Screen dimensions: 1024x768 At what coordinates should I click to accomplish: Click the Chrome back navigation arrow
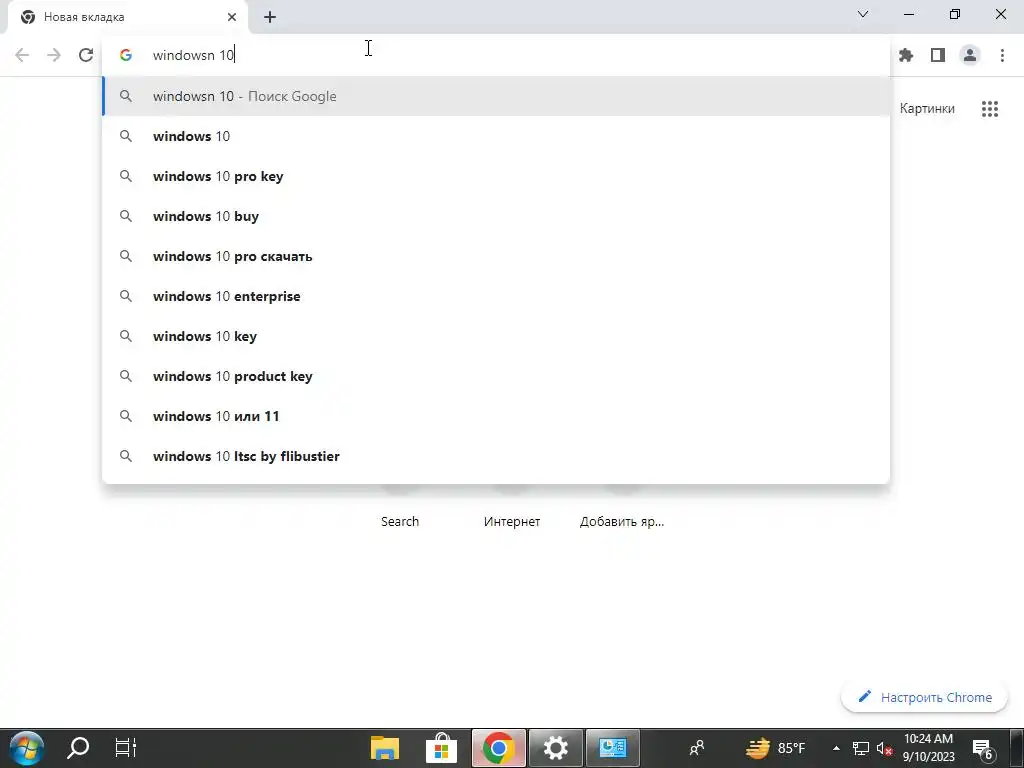(22, 55)
